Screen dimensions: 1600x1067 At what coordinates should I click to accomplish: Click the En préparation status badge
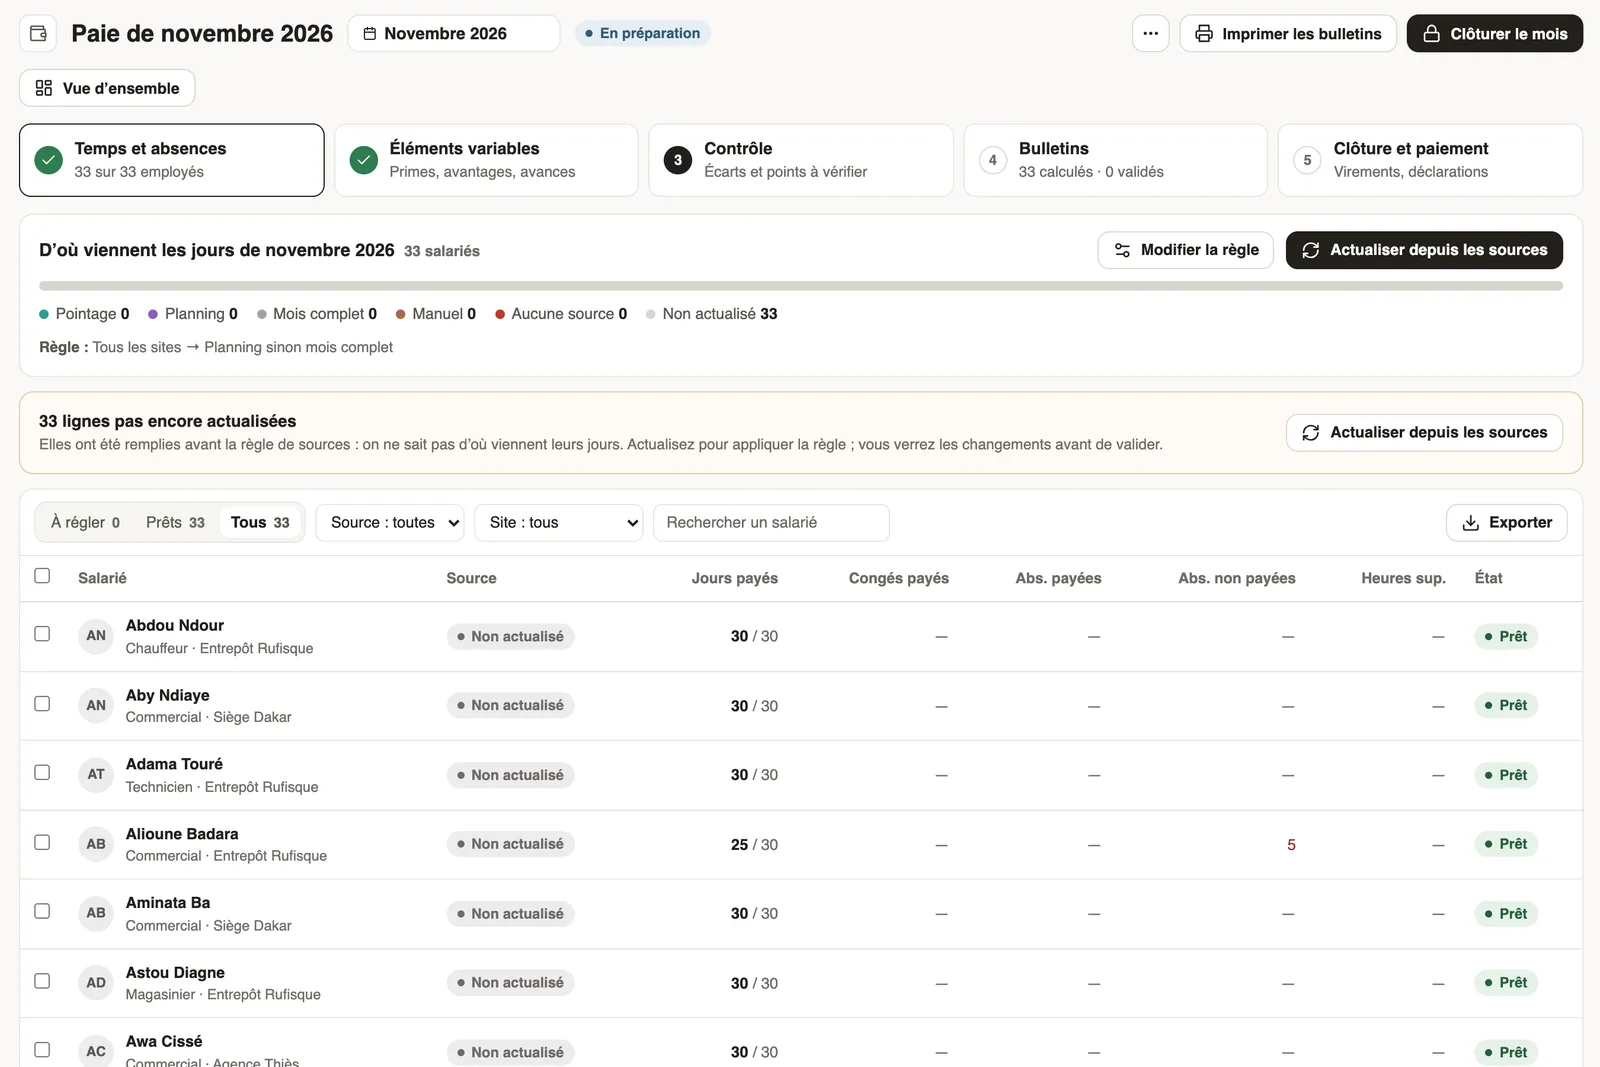coord(643,33)
